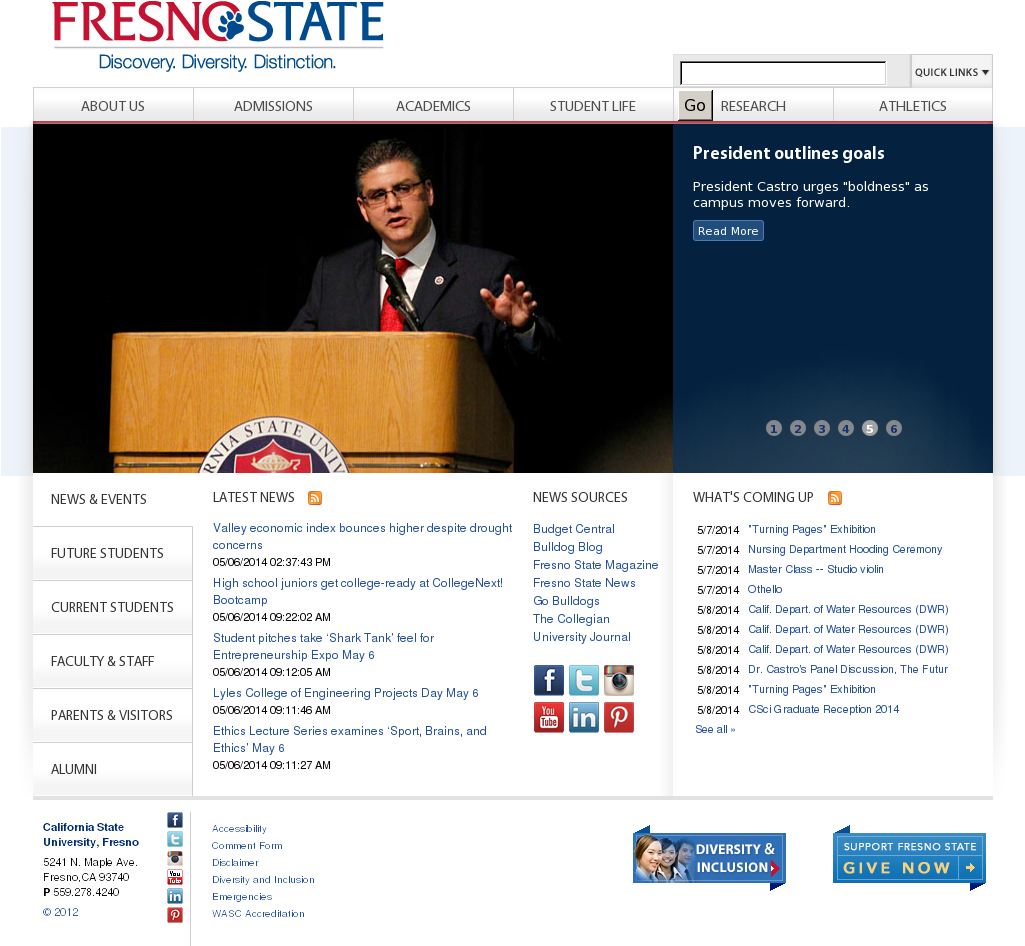Open the Athletics menu

913,105
